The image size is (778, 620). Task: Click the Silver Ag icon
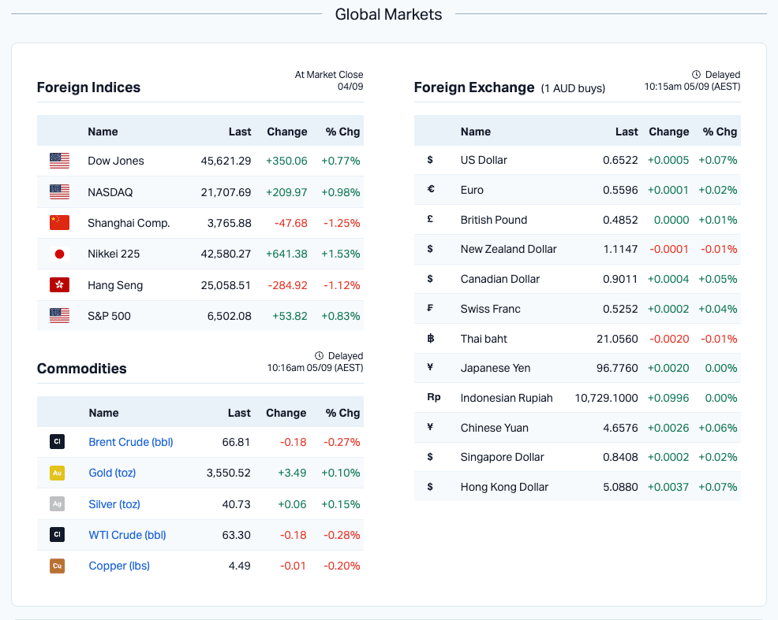[57, 504]
